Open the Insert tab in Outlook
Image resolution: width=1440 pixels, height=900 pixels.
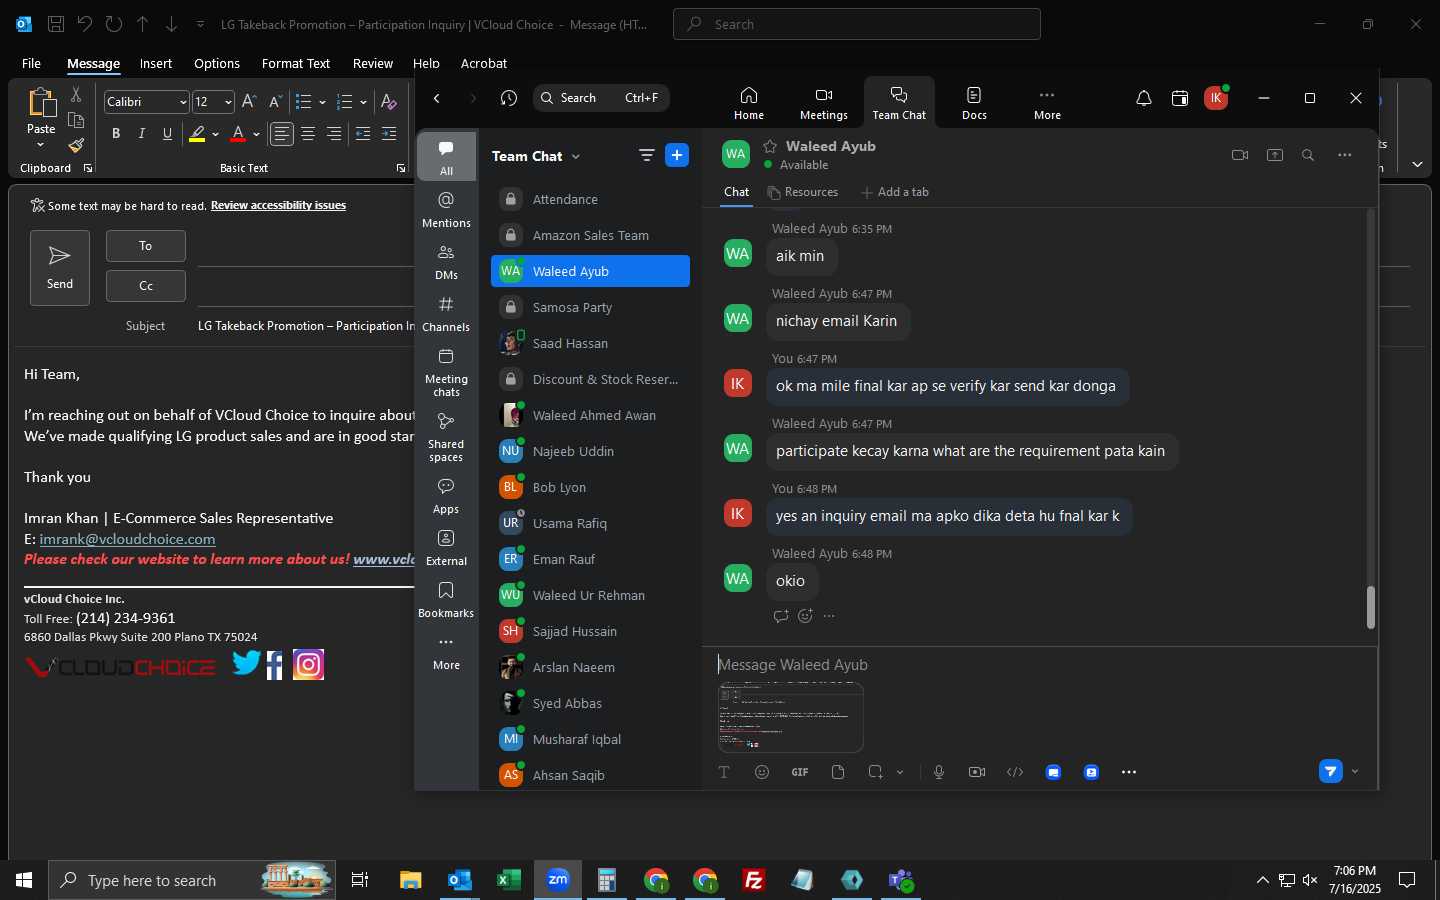click(x=155, y=63)
